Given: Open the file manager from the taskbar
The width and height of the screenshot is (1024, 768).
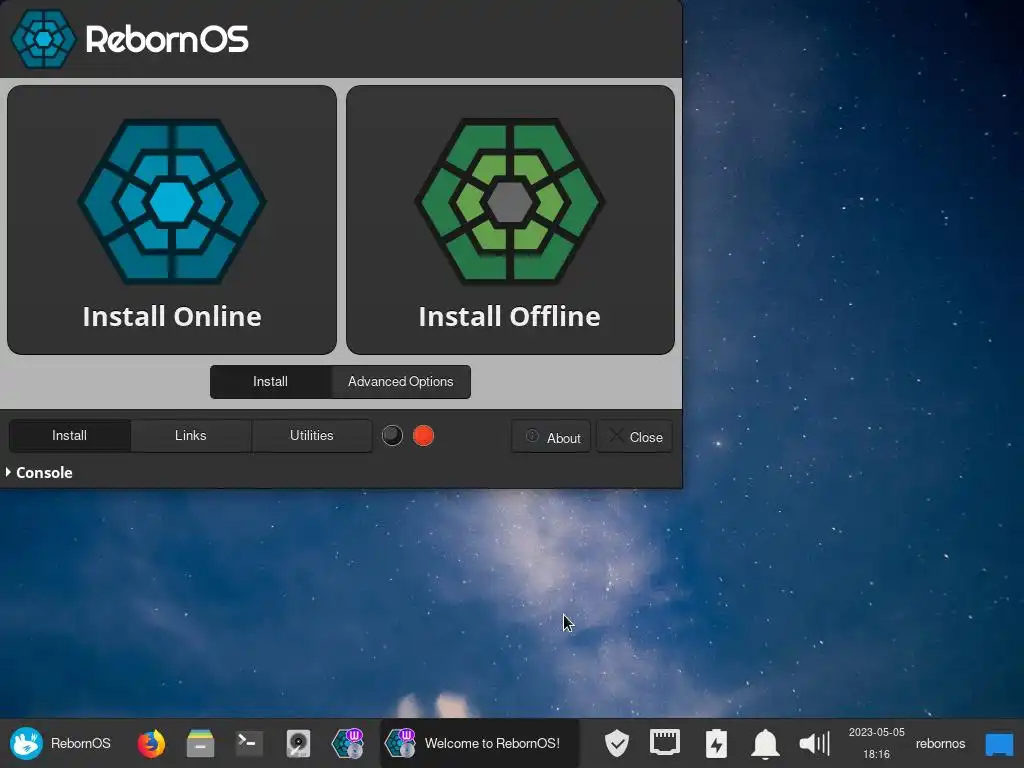Looking at the screenshot, I should (x=200, y=743).
